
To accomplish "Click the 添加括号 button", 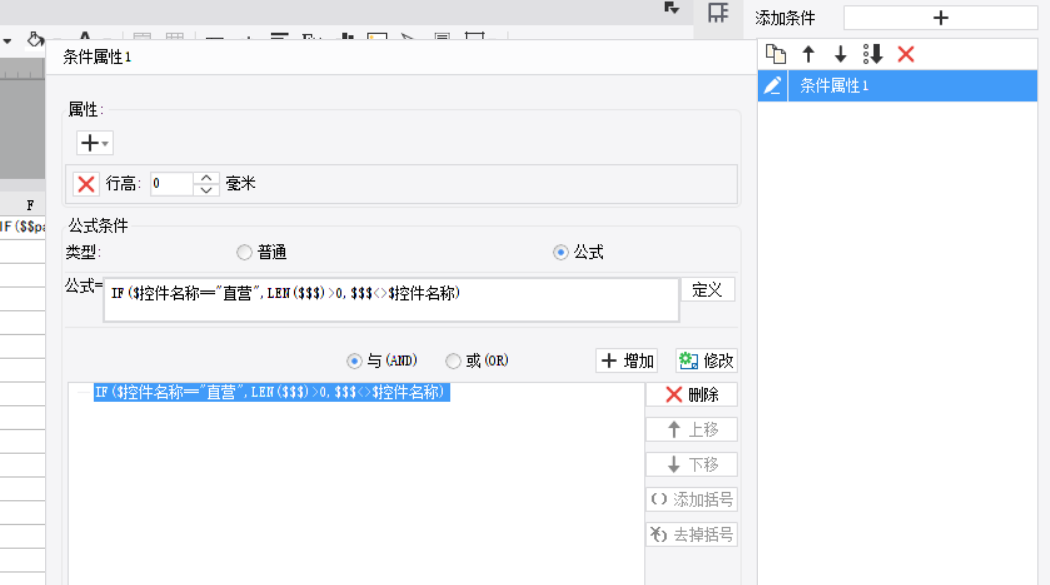I will click(692, 499).
